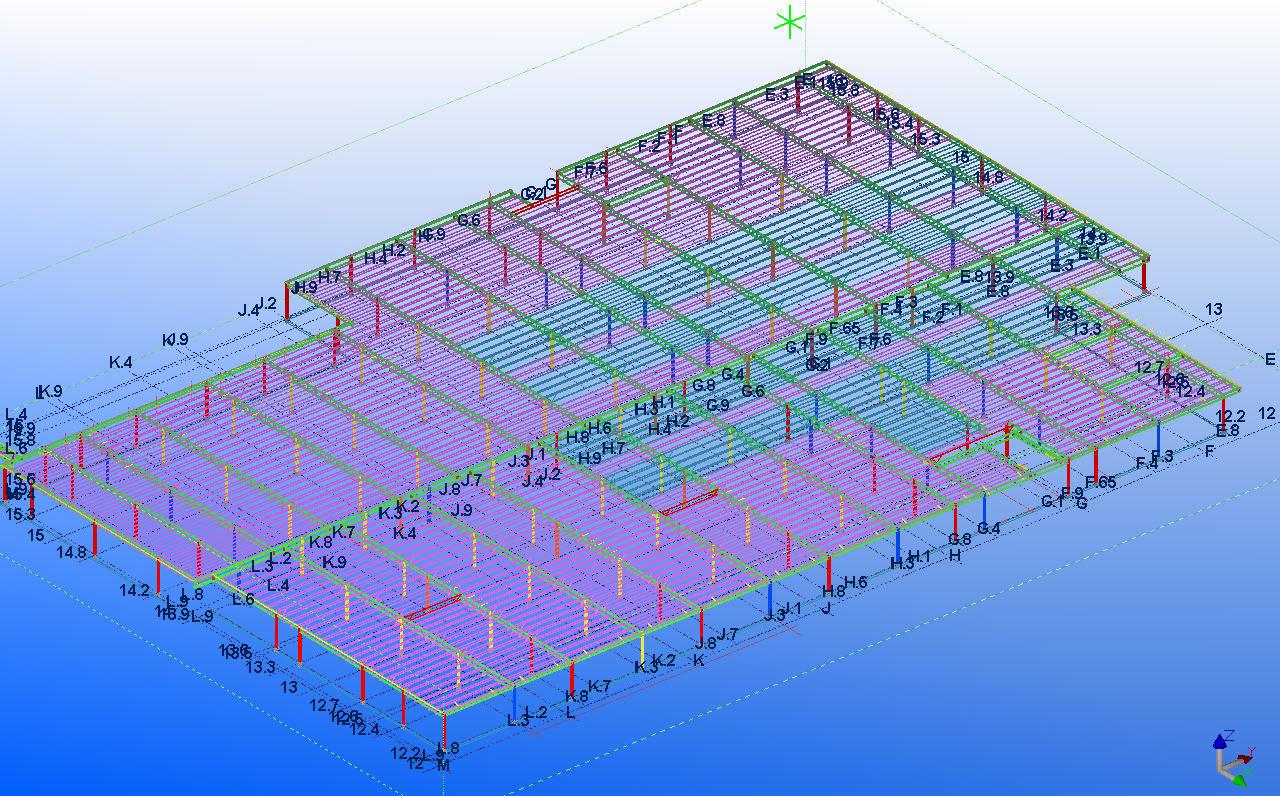The height and width of the screenshot is (796, 1280).
Task: Select grid label J.9 above K.4
Action: (x=461, y=510)
